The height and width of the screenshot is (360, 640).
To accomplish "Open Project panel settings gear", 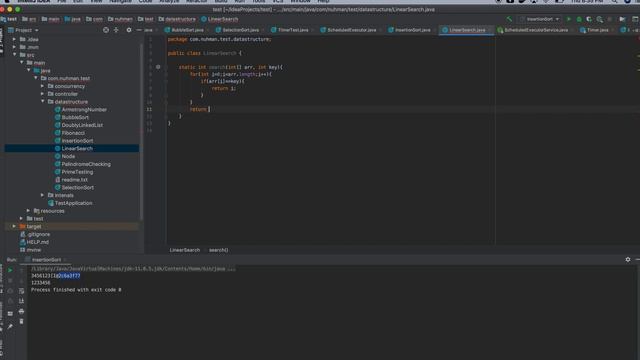I will (x=129, y=30).
